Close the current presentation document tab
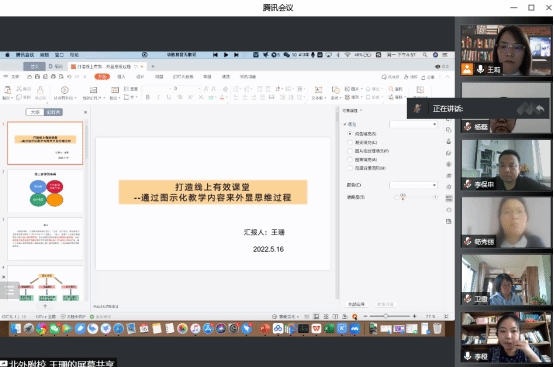The width and height of the screenshot is (554, 367). (142, 66)
